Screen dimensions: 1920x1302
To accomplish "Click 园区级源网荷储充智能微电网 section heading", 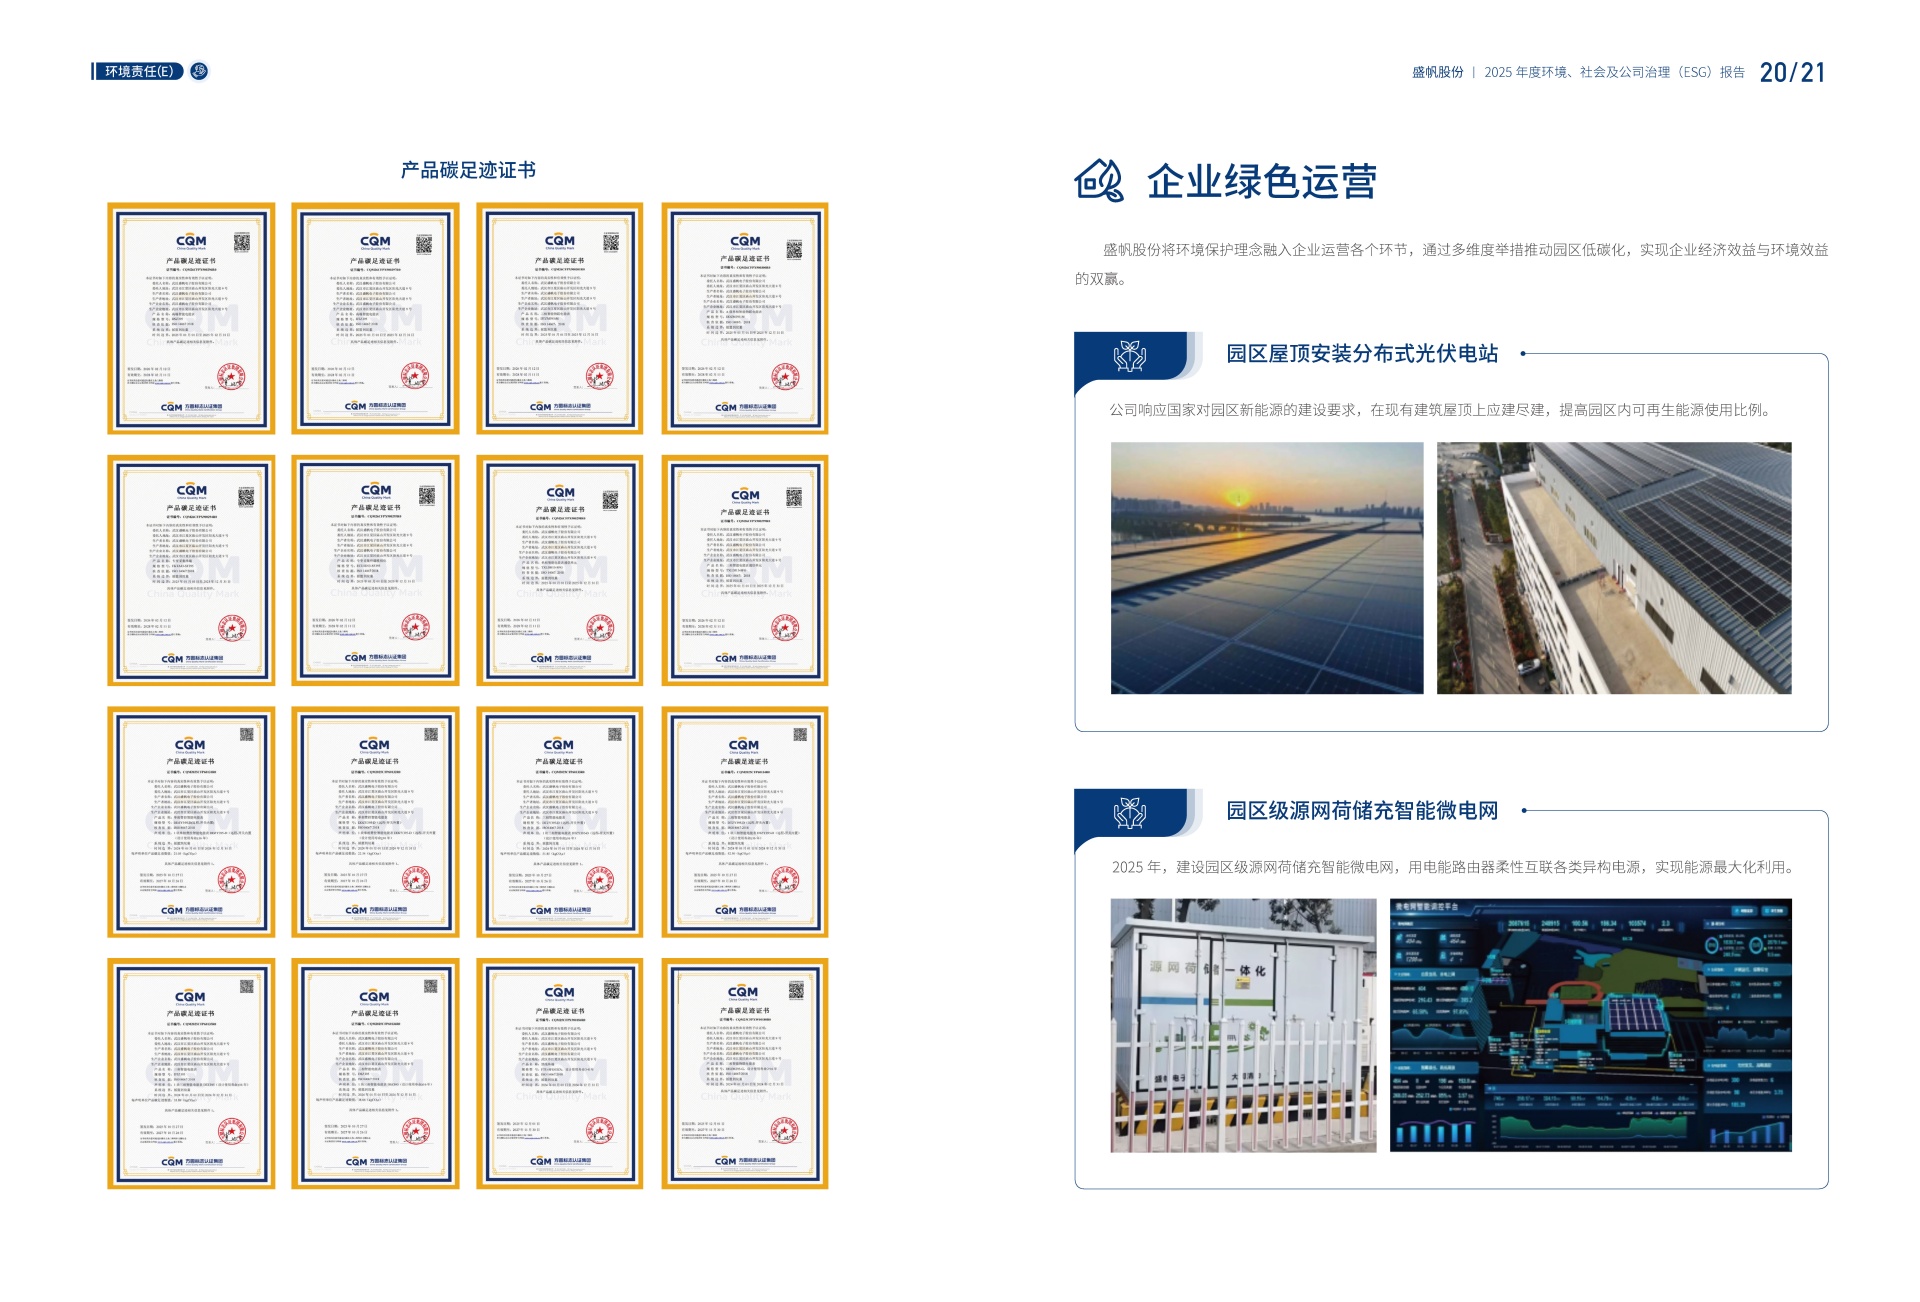I will click(x=1362, y=810).
